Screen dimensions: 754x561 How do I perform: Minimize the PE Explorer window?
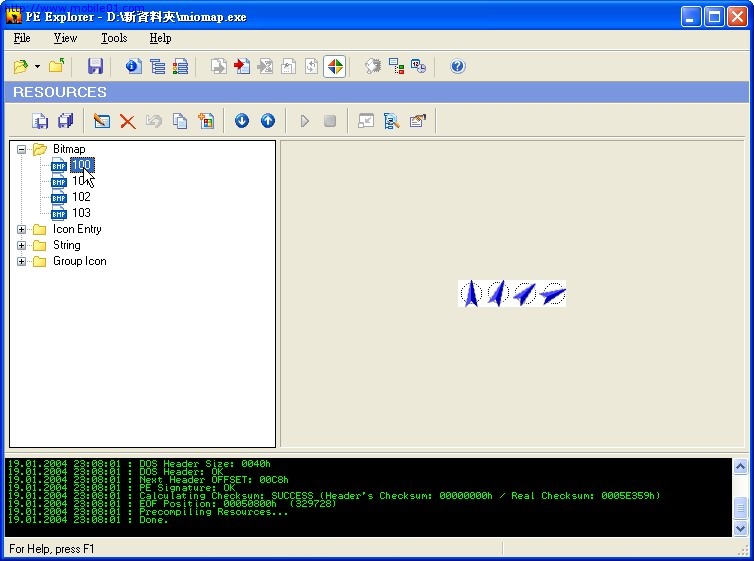click(x=691, y=17)
